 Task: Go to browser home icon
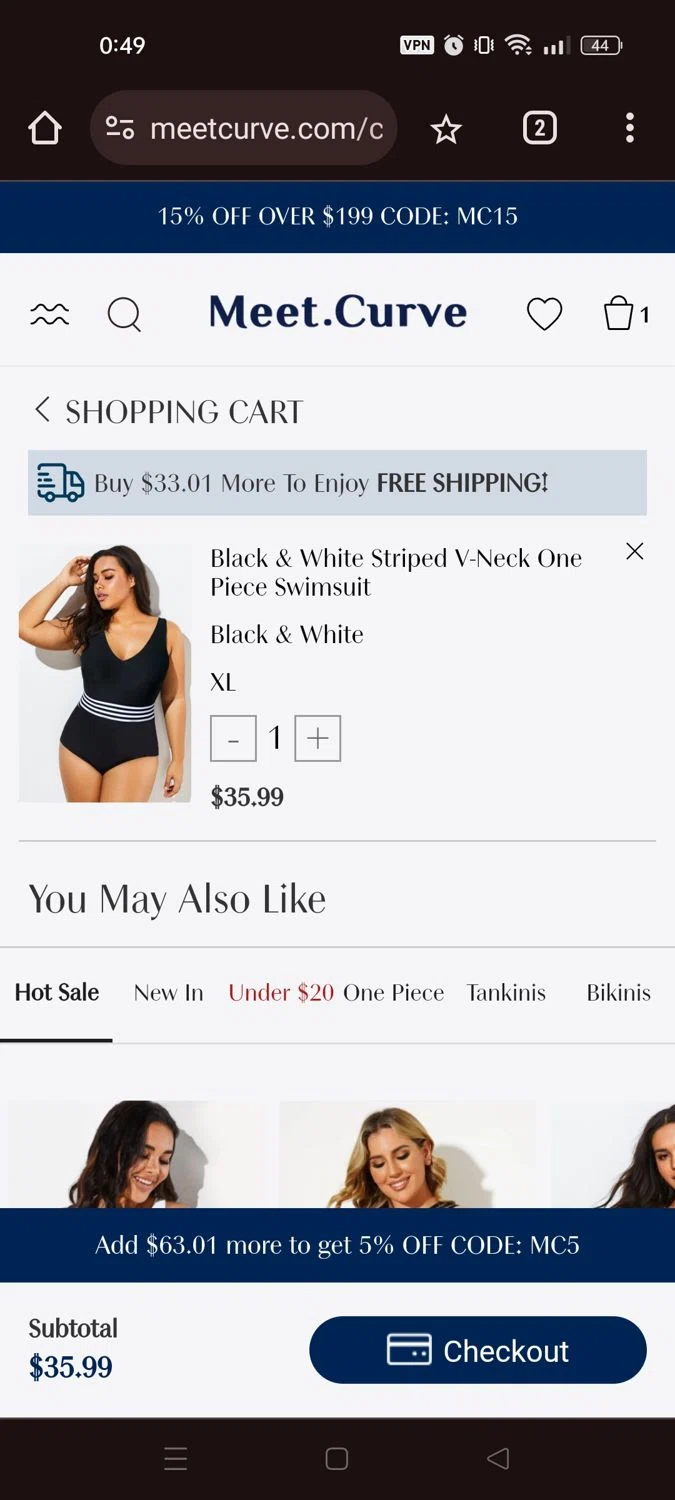(x=45, y=128)
